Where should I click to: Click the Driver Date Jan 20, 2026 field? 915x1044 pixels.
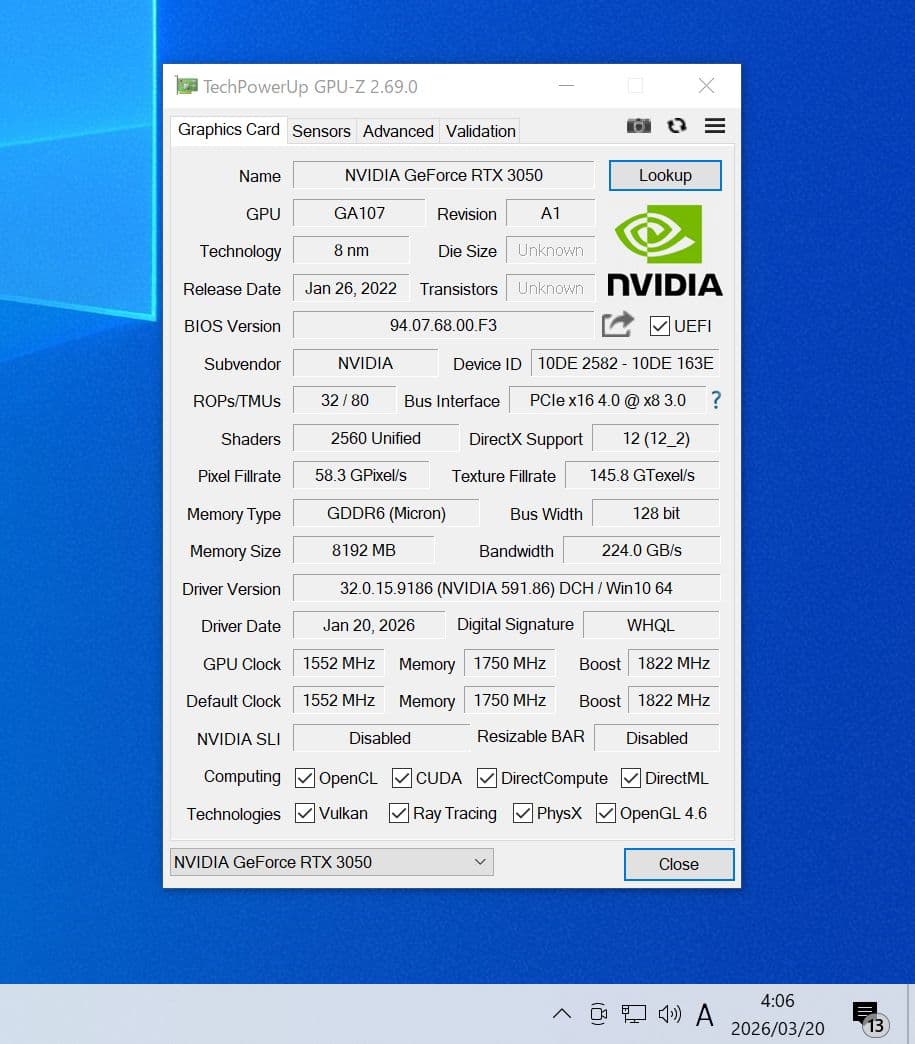click(369, 625)
